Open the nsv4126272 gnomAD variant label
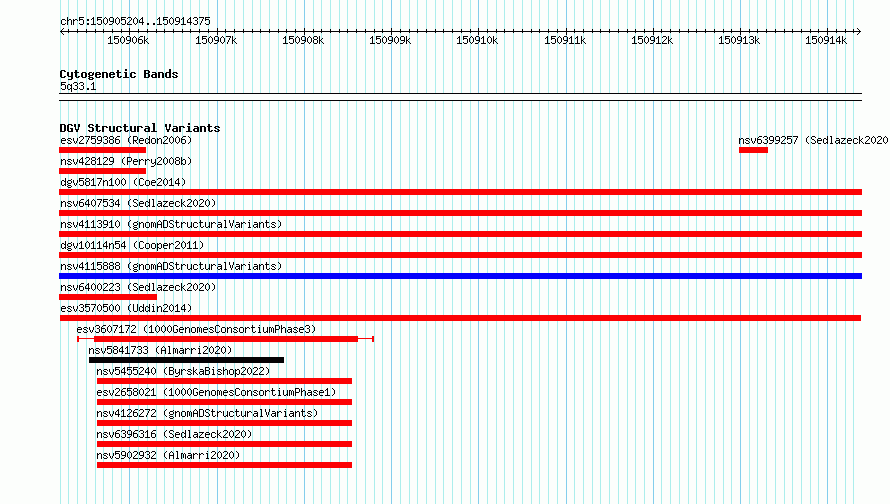 (x=207, y=413)
